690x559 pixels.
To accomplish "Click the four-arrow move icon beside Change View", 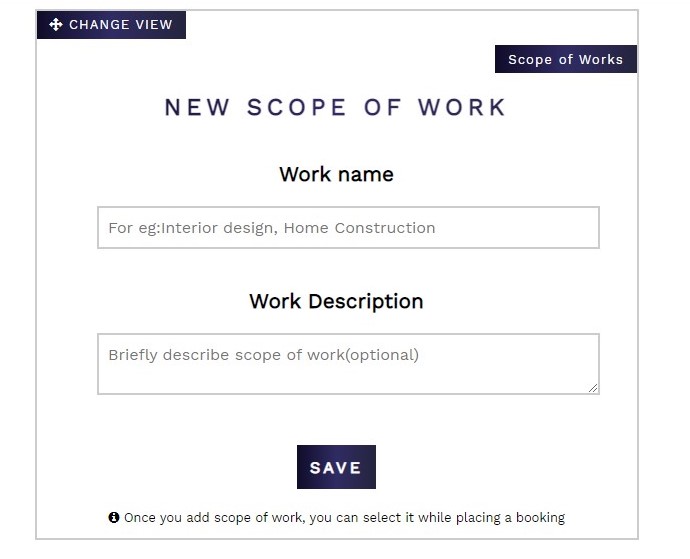I will 56,25.
